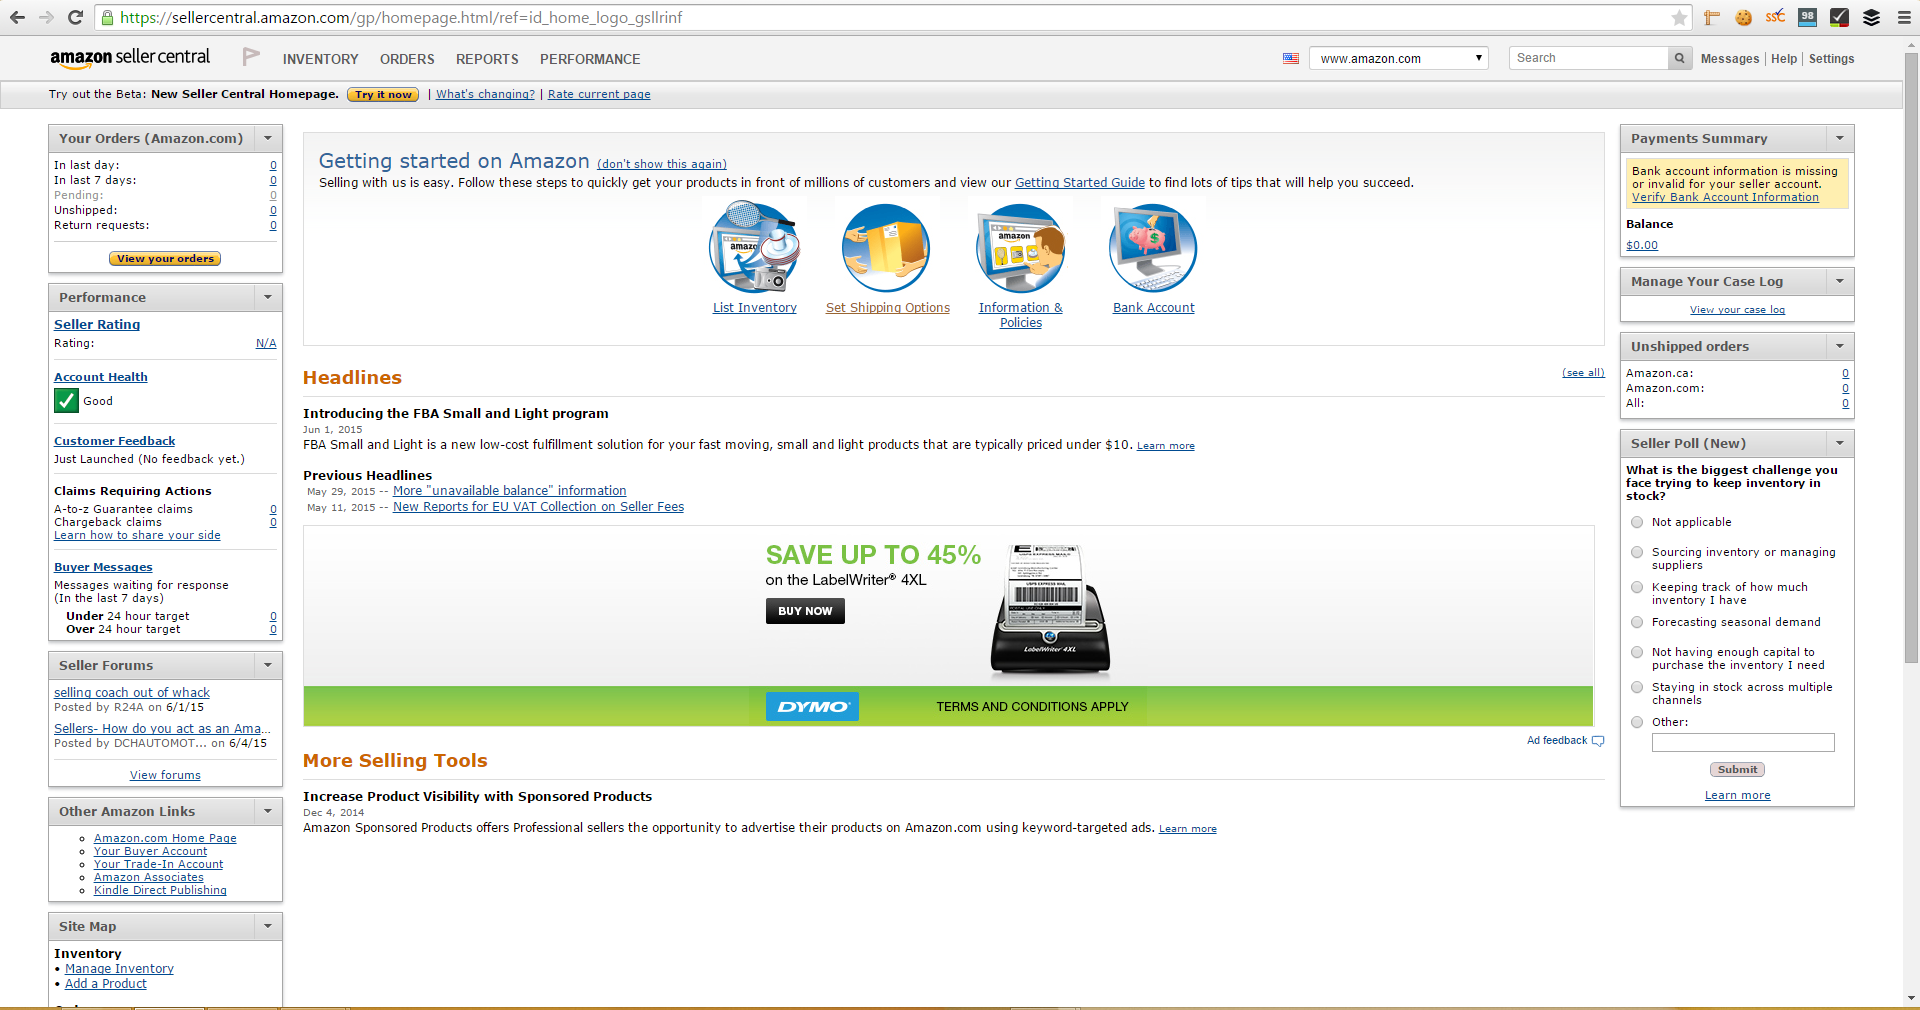Click the Amazon Seller Central logo
Viewport: 1920px width, 1010px height.
[130, 58]
